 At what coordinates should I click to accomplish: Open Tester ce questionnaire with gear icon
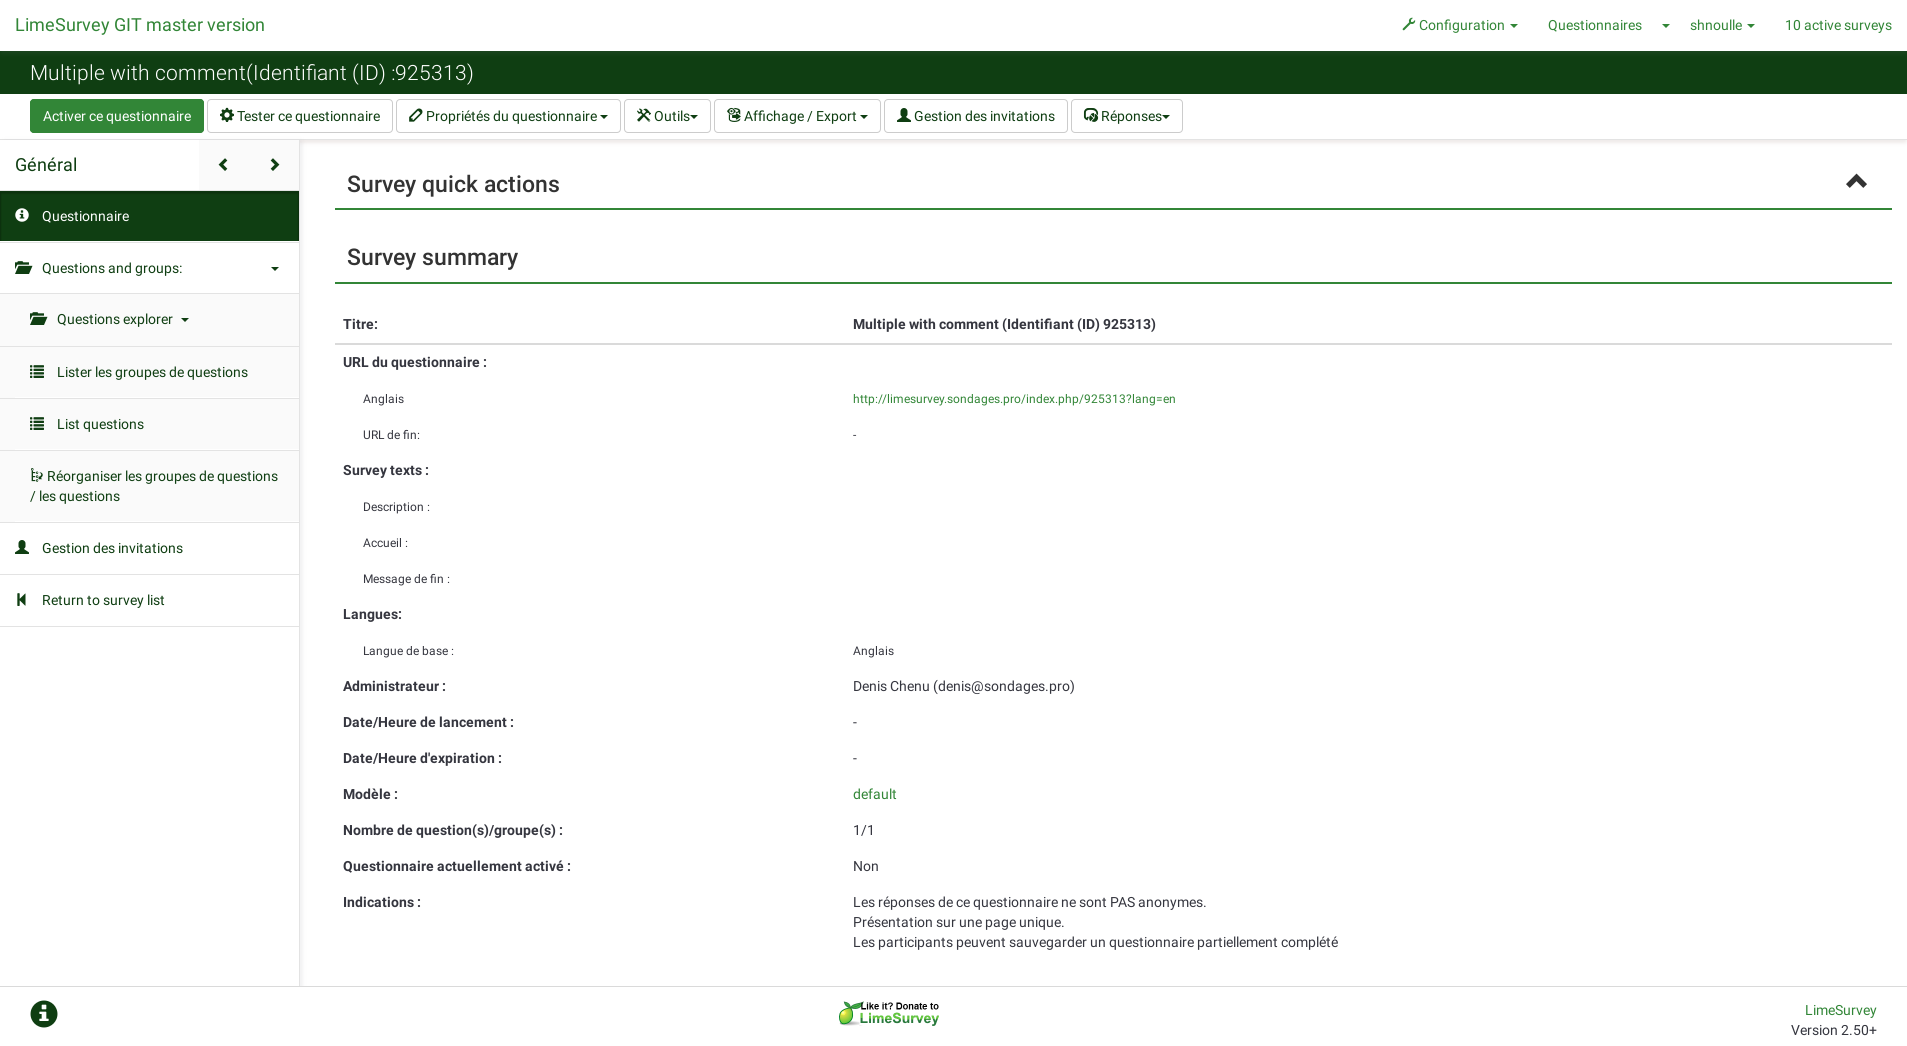coord(300,116)
